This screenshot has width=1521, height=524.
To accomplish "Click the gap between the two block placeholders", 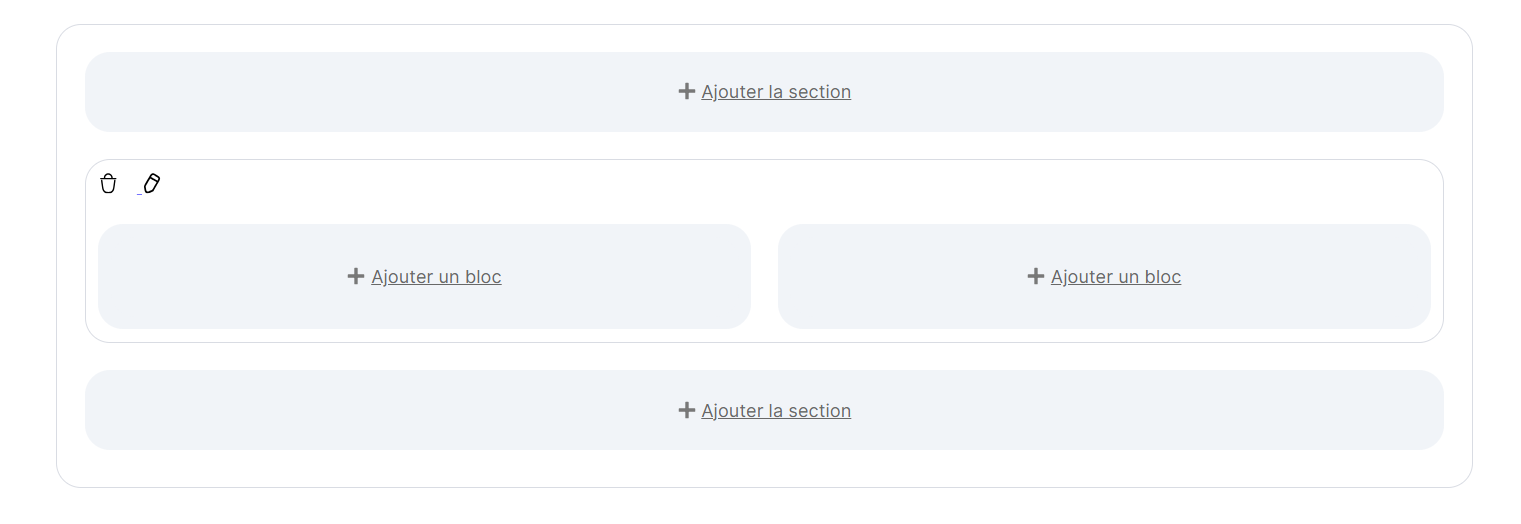I will click(764, 276).
